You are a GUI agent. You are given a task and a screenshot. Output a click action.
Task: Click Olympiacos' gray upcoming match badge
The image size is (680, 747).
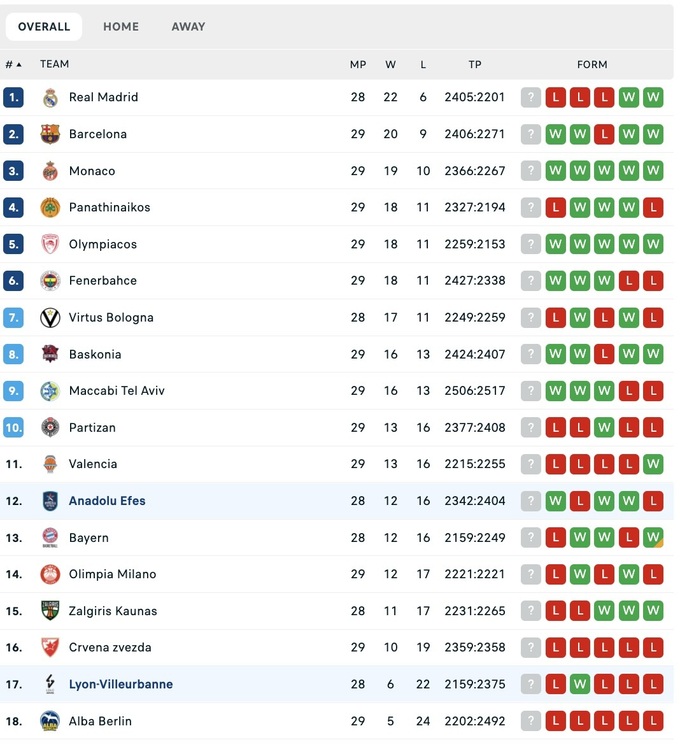point(531,244)
